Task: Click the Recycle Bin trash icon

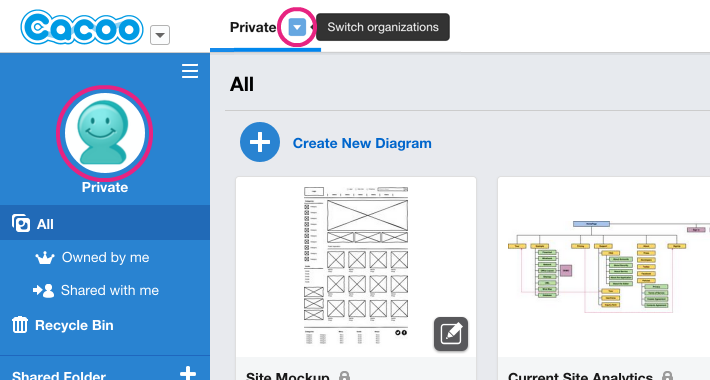Action: (x=19, y=325)
